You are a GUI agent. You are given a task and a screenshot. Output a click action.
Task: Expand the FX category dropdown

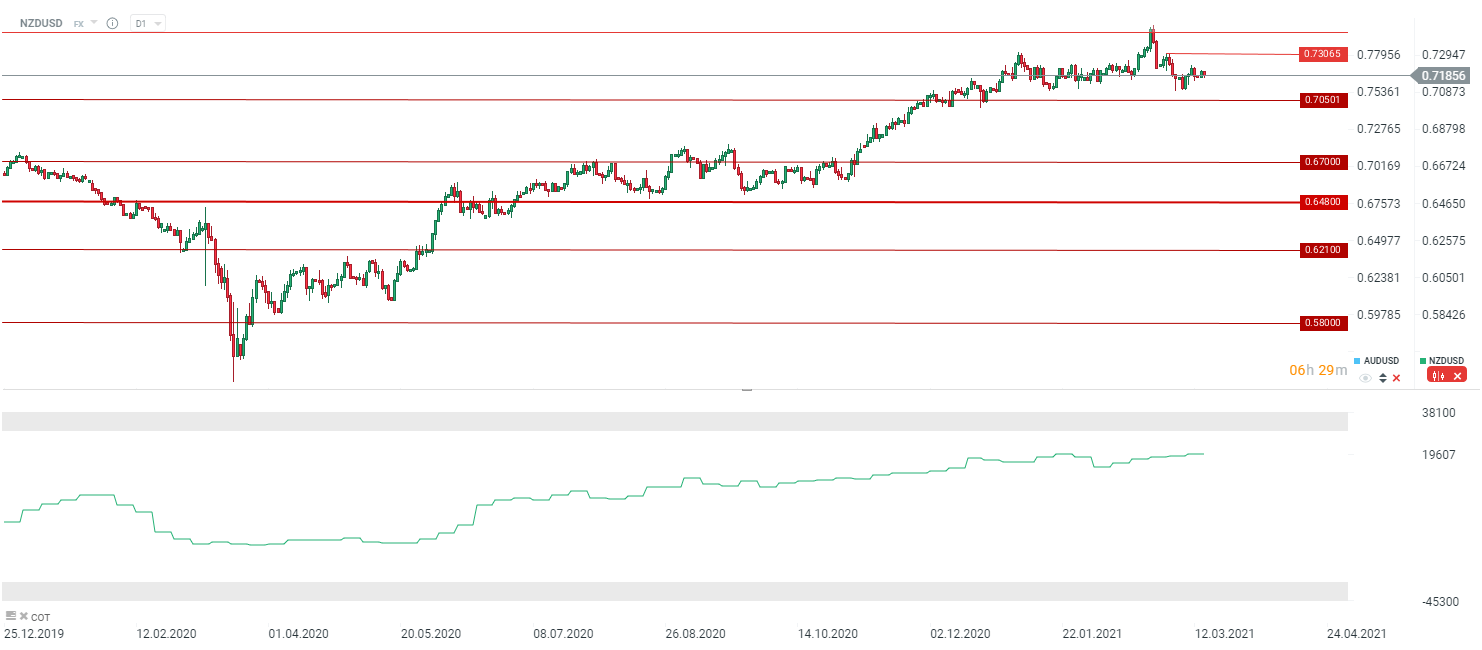click(93, 22)
